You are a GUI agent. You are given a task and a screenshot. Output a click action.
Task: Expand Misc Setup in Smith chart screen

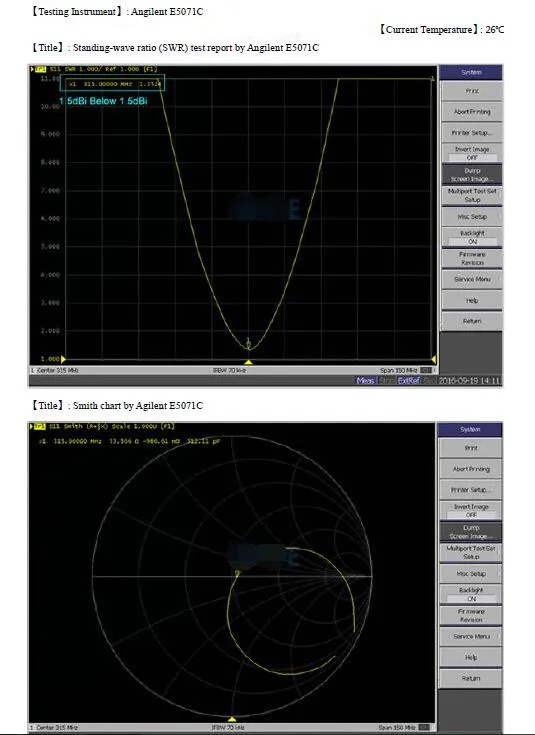pyautogui.click(x=471, y=573)
